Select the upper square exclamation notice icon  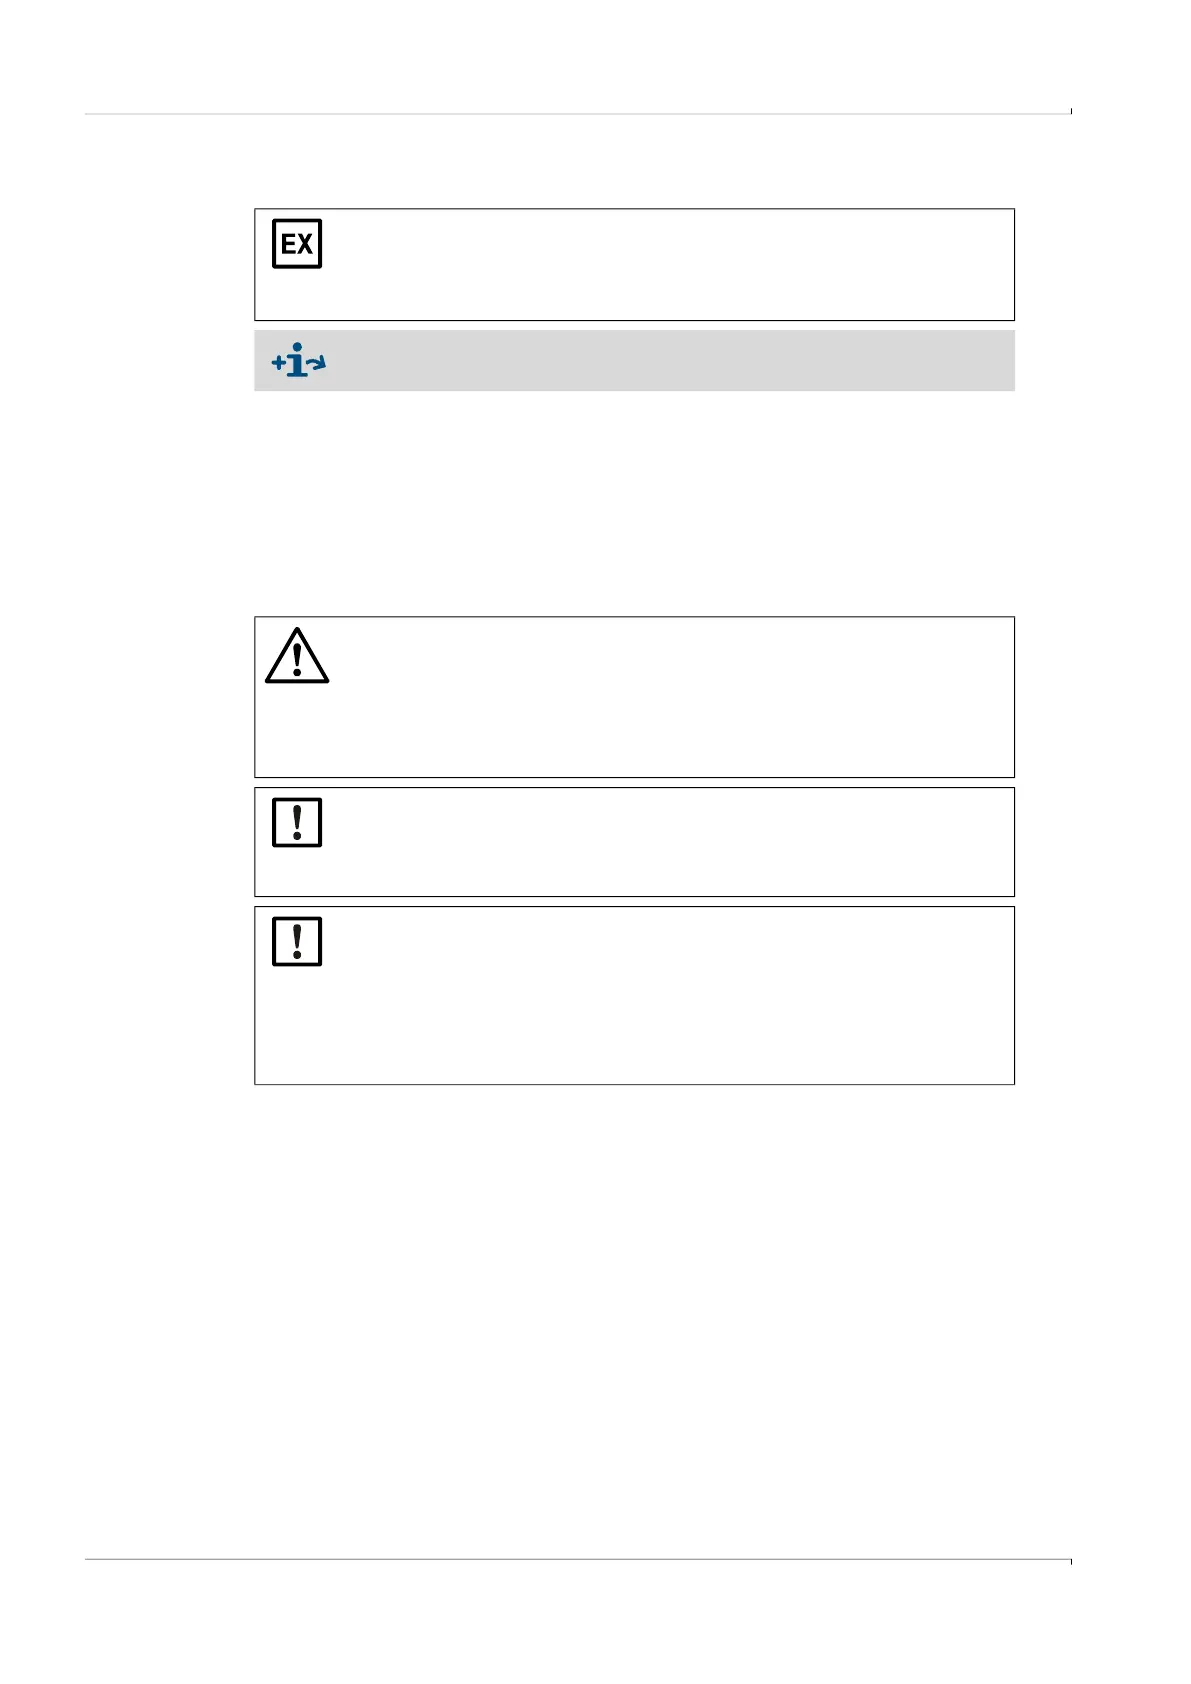pos(297,822)
